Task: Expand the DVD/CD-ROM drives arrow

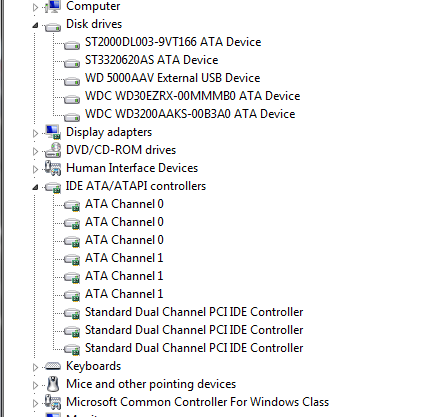Action: 35,151
